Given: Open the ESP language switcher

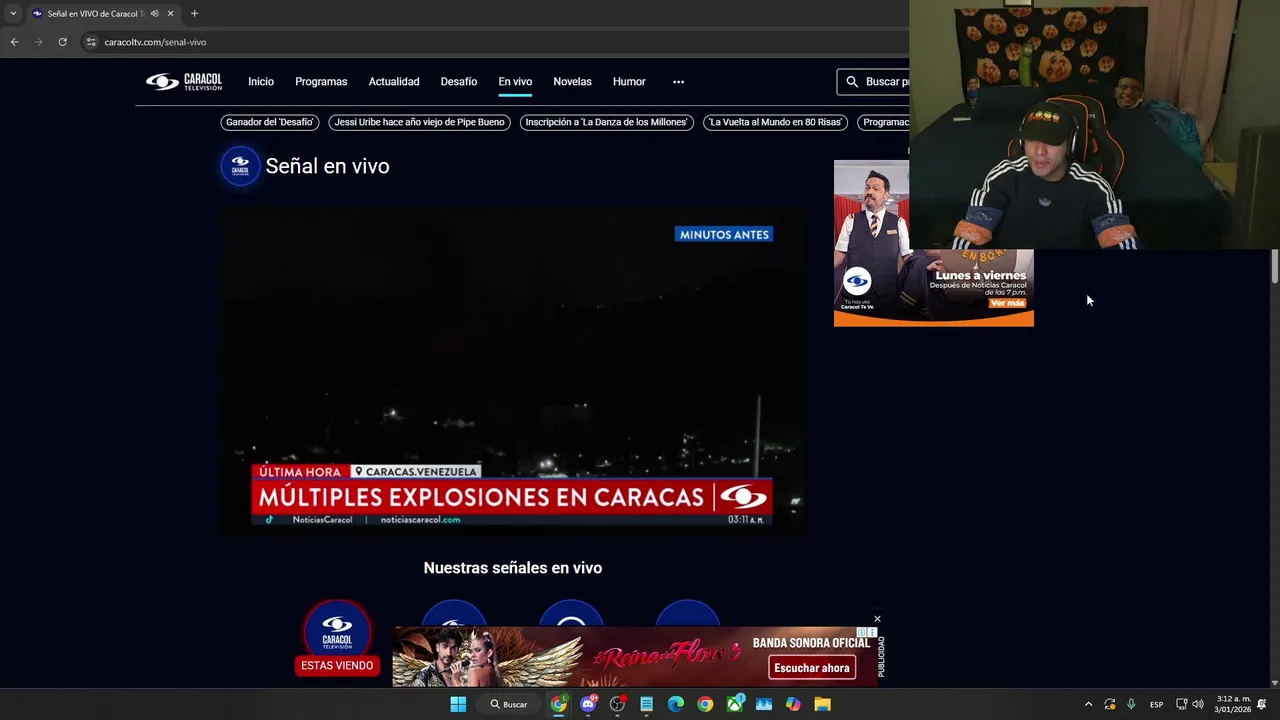Looking at the screenshot, I should 1156,704.
